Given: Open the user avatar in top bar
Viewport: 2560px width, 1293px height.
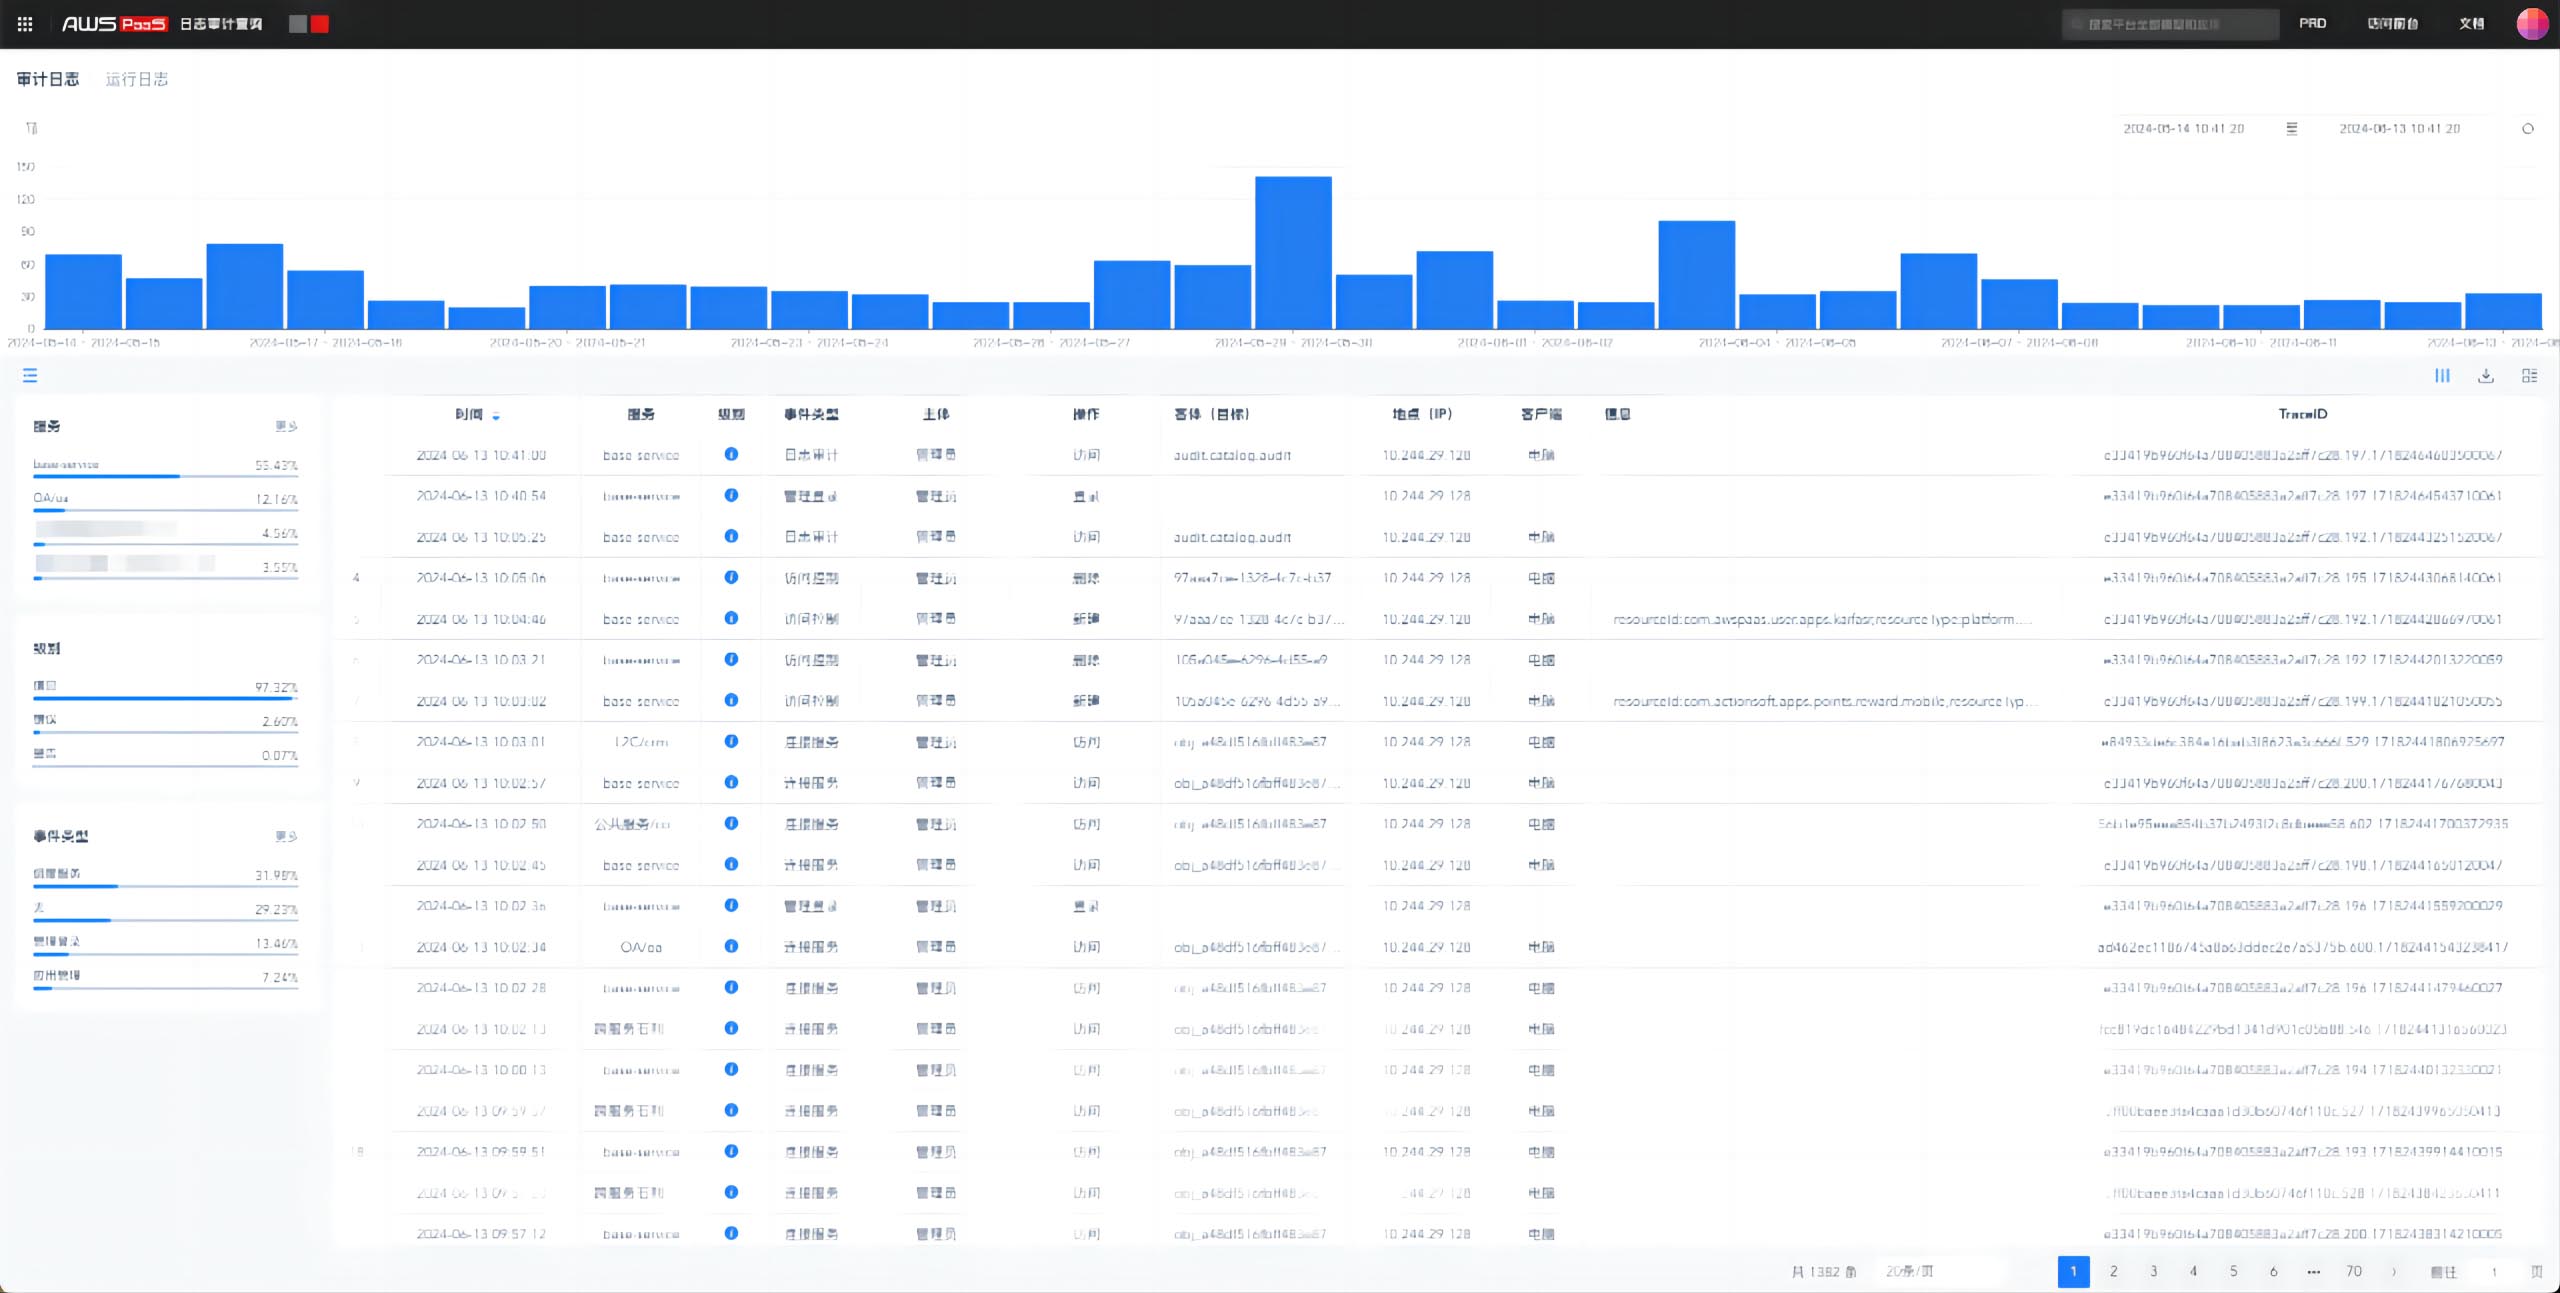Looking at the screenshot, I should (2531, 24).
